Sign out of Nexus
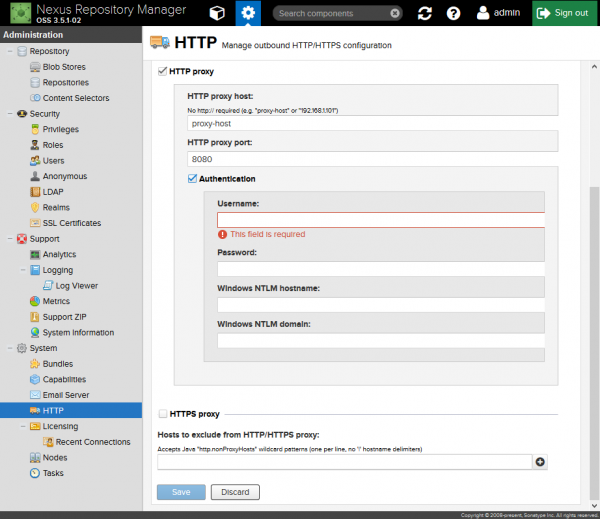Screen dimensions: 600x519 coord(563,13)
